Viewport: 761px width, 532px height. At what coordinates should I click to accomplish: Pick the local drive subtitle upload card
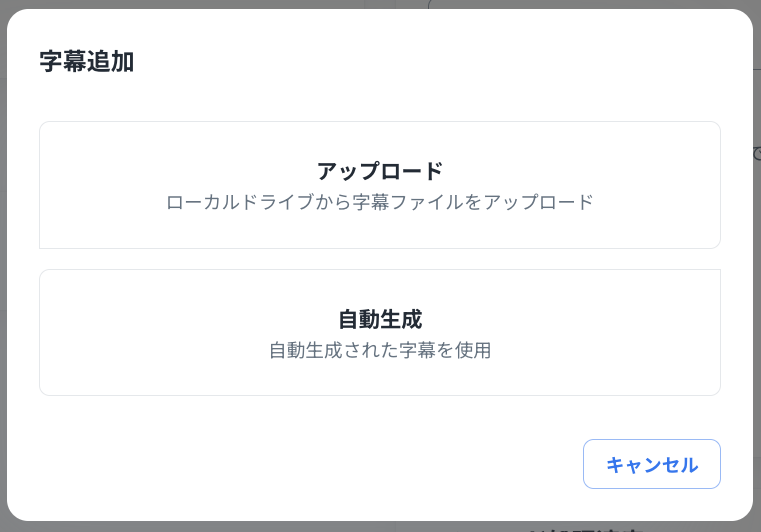pos(380,185)
